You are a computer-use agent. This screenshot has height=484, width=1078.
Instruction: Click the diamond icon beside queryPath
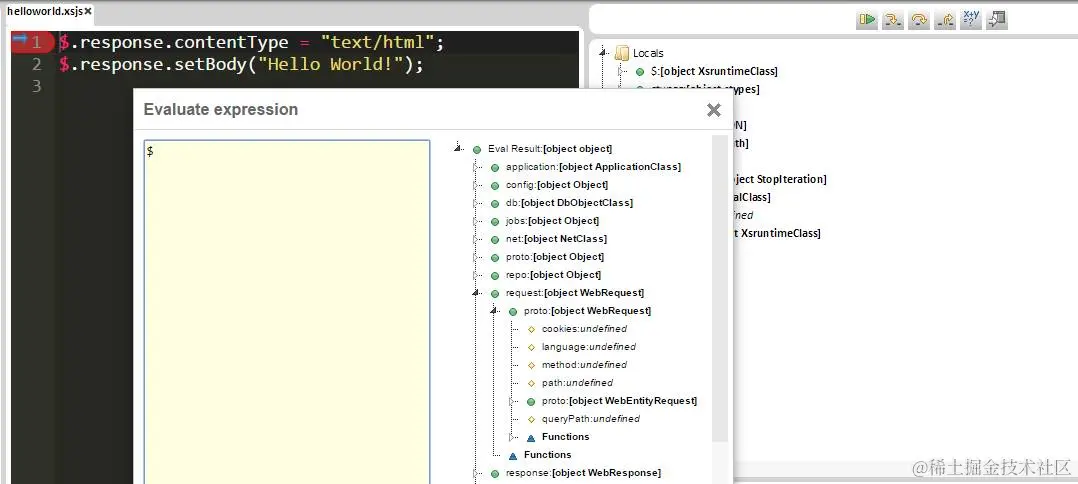[531, 419]
